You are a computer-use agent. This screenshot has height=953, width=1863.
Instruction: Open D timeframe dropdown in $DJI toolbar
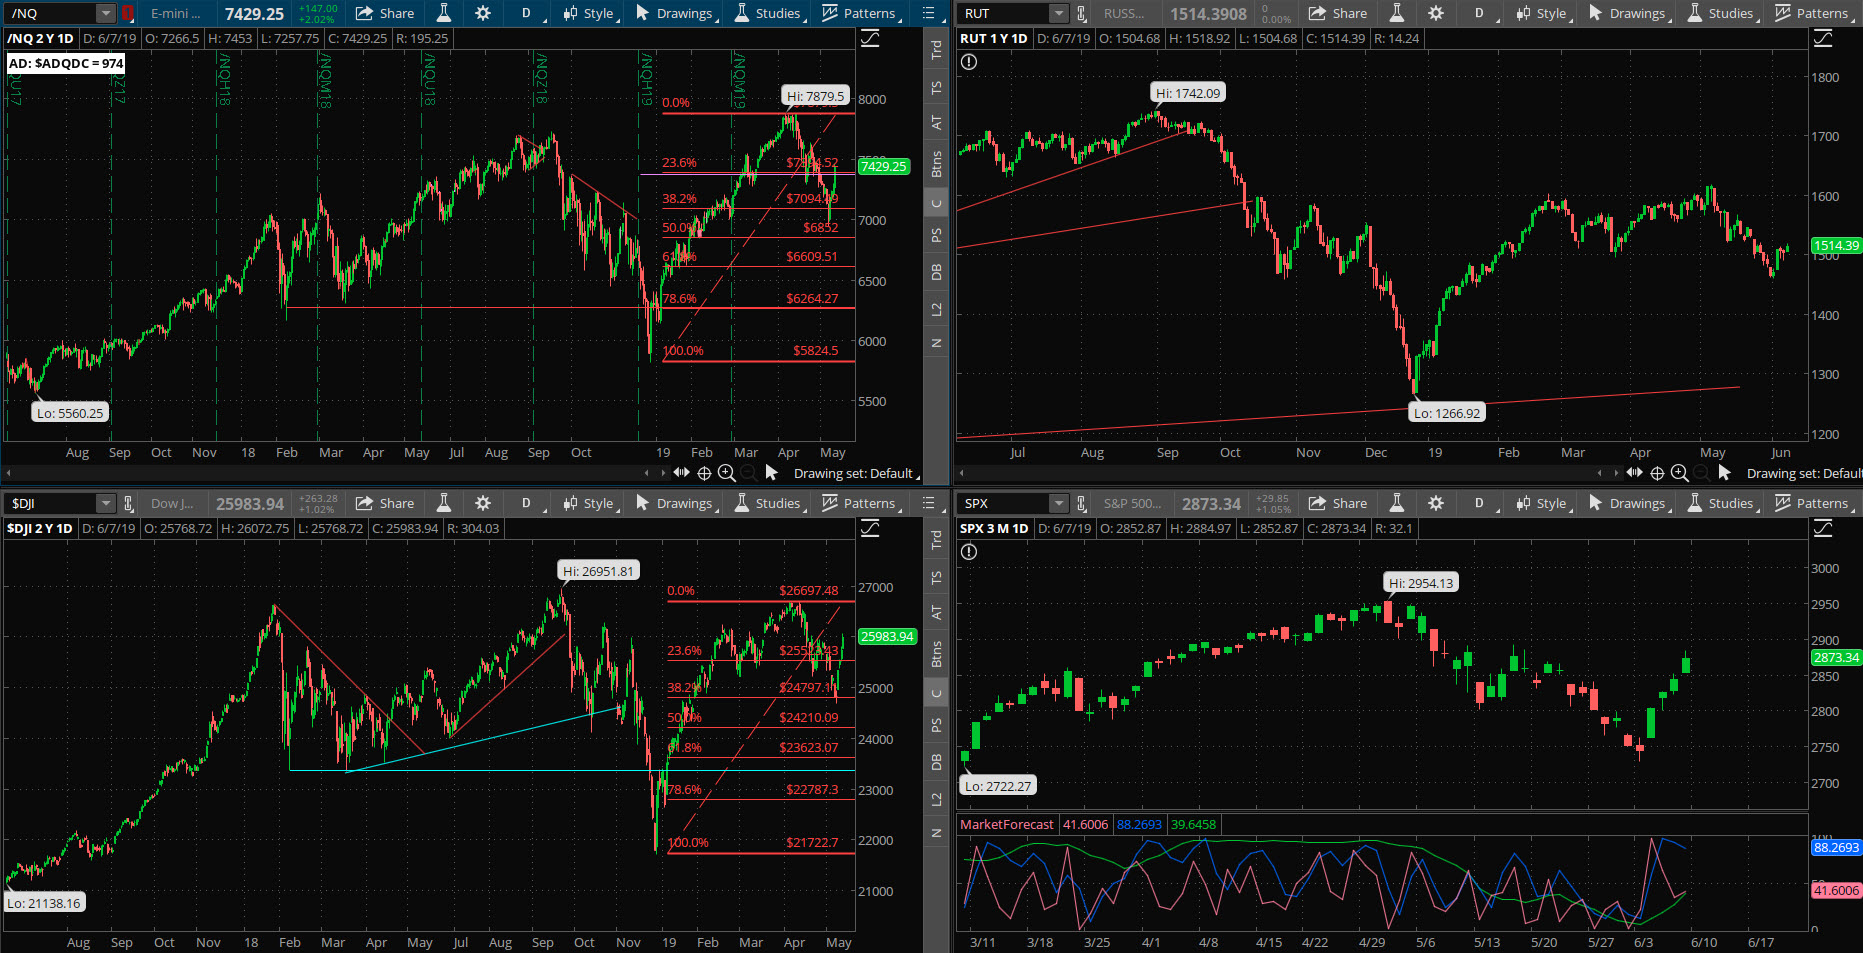(528, 503)
